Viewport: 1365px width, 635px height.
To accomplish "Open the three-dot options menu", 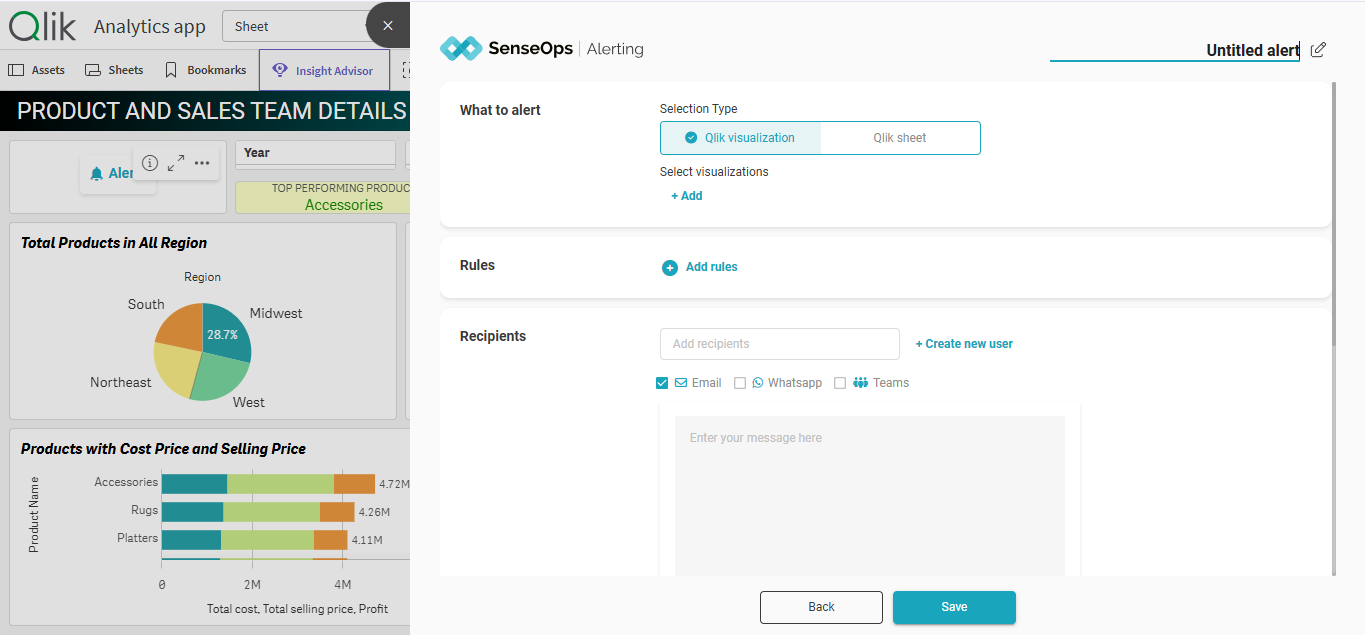I will click(202, 163).
